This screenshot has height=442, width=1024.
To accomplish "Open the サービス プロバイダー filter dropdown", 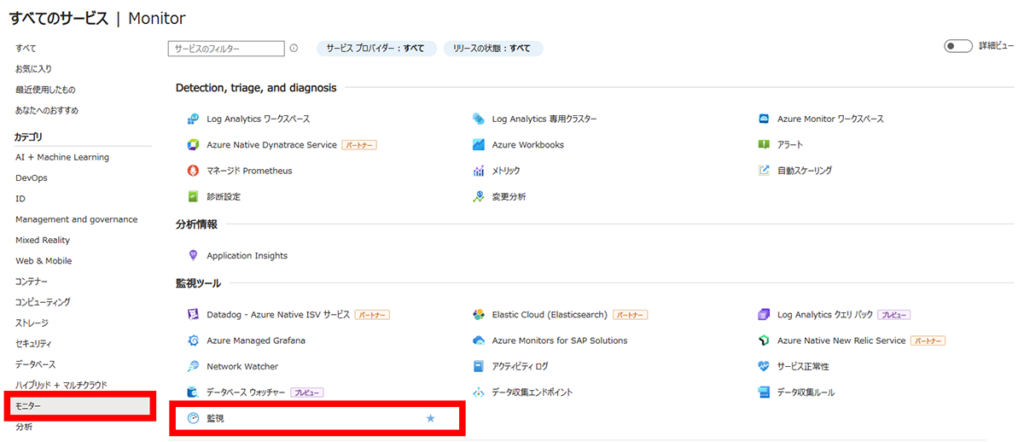I will pyautogui.click(x=375, y=48).
